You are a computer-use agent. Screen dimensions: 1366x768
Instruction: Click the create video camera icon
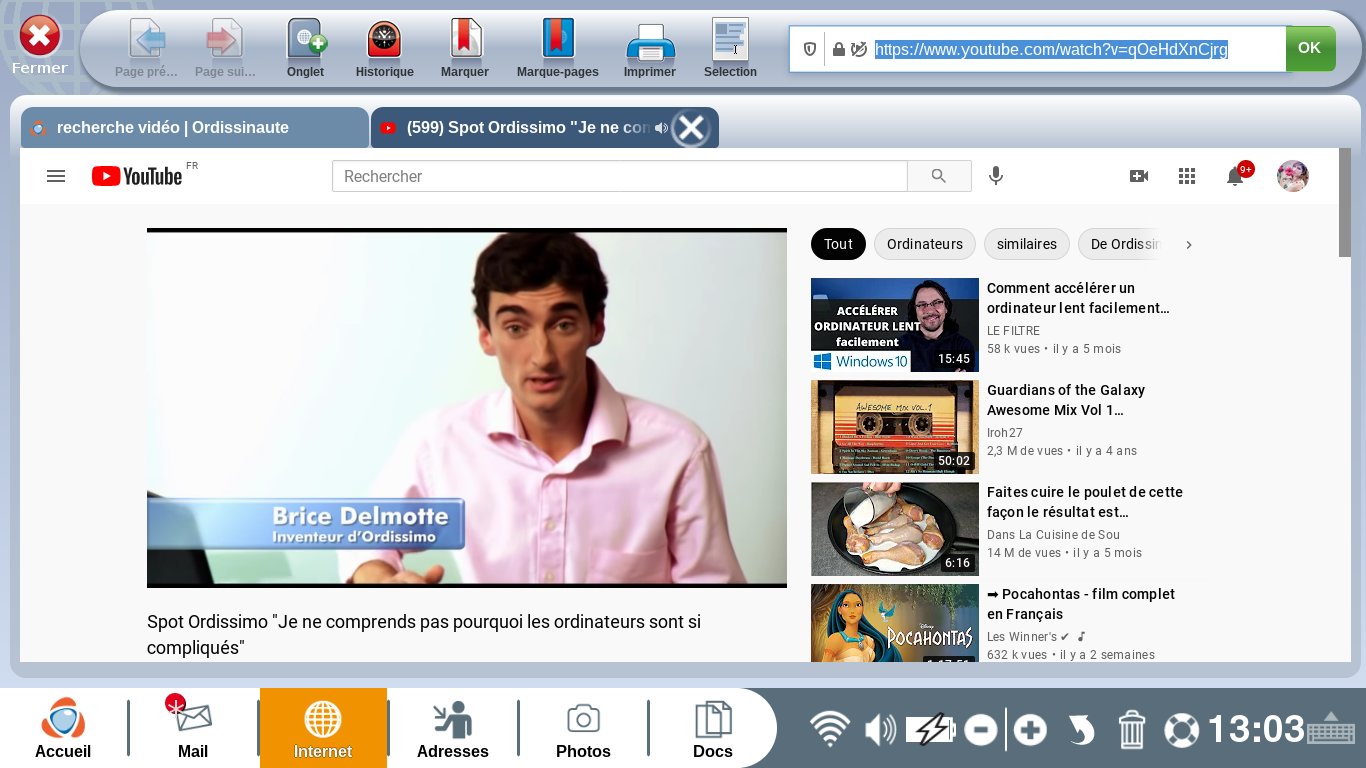[x=1139, y=176]
